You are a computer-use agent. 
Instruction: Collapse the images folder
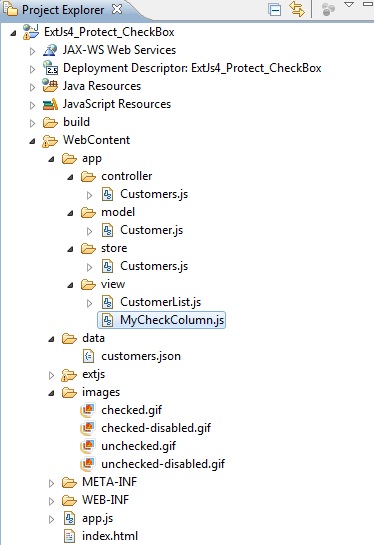(51, 393)
